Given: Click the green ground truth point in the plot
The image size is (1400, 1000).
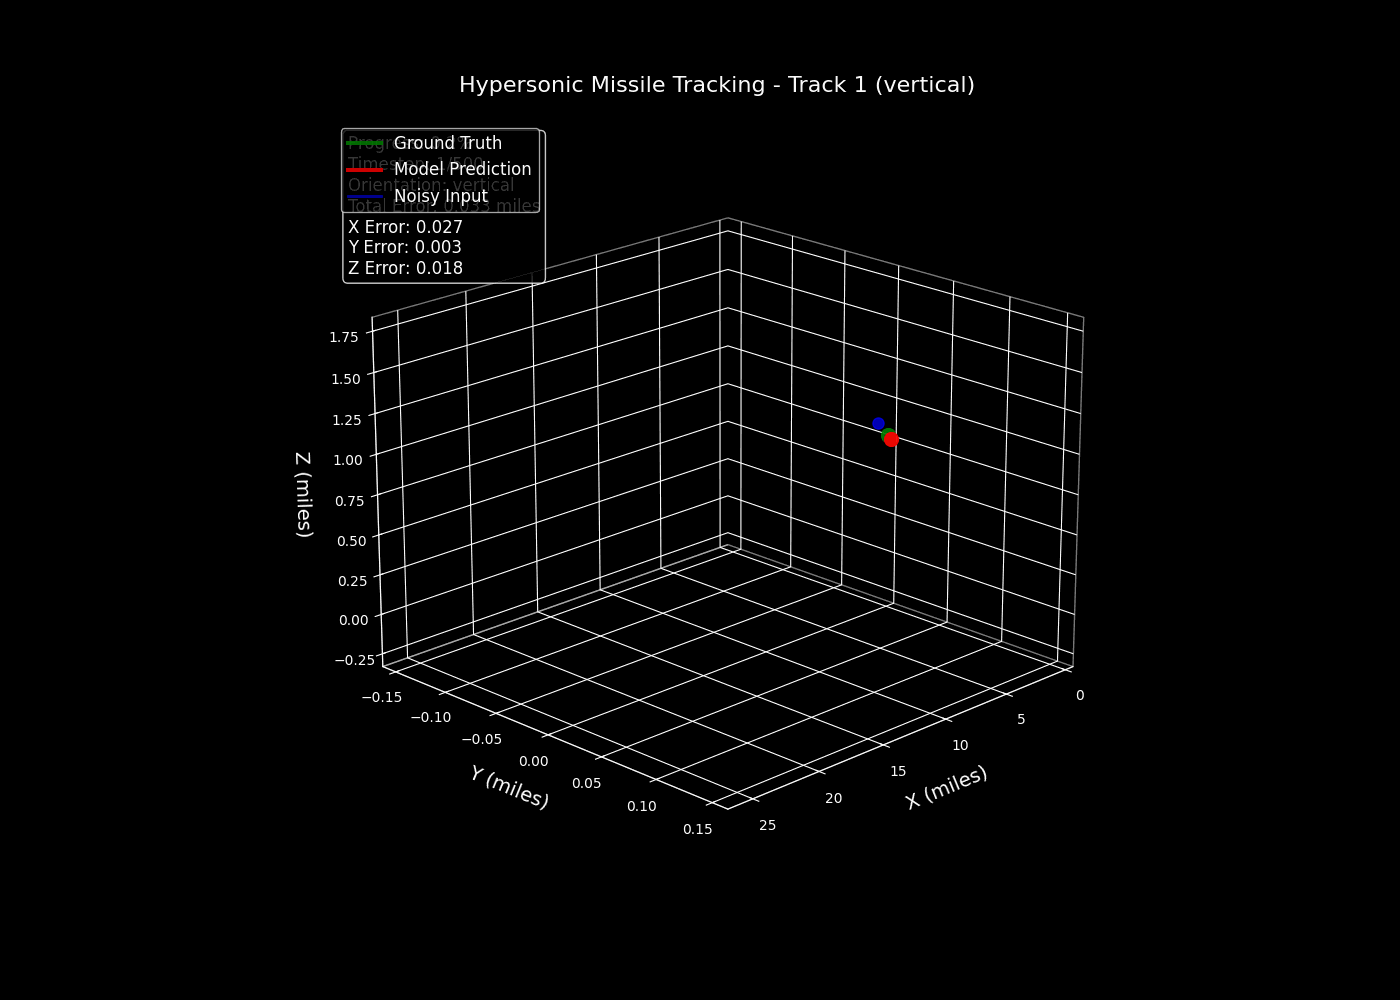Looking at the screenshot, I should click(886, 432).
